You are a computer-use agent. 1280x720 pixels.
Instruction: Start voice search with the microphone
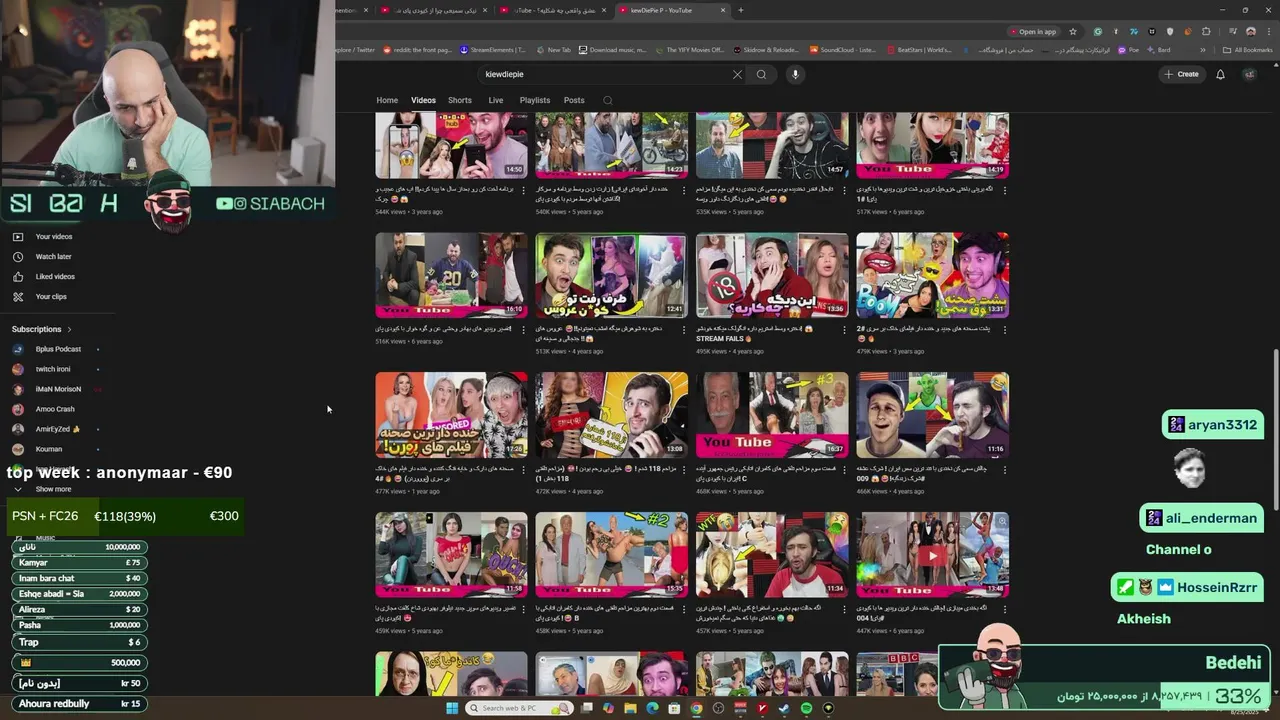(795, 74)
